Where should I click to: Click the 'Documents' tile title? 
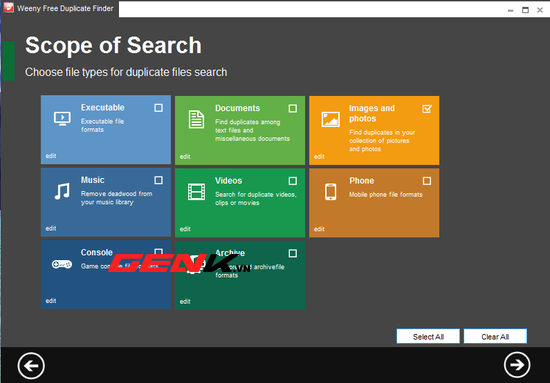coord(237,108)
